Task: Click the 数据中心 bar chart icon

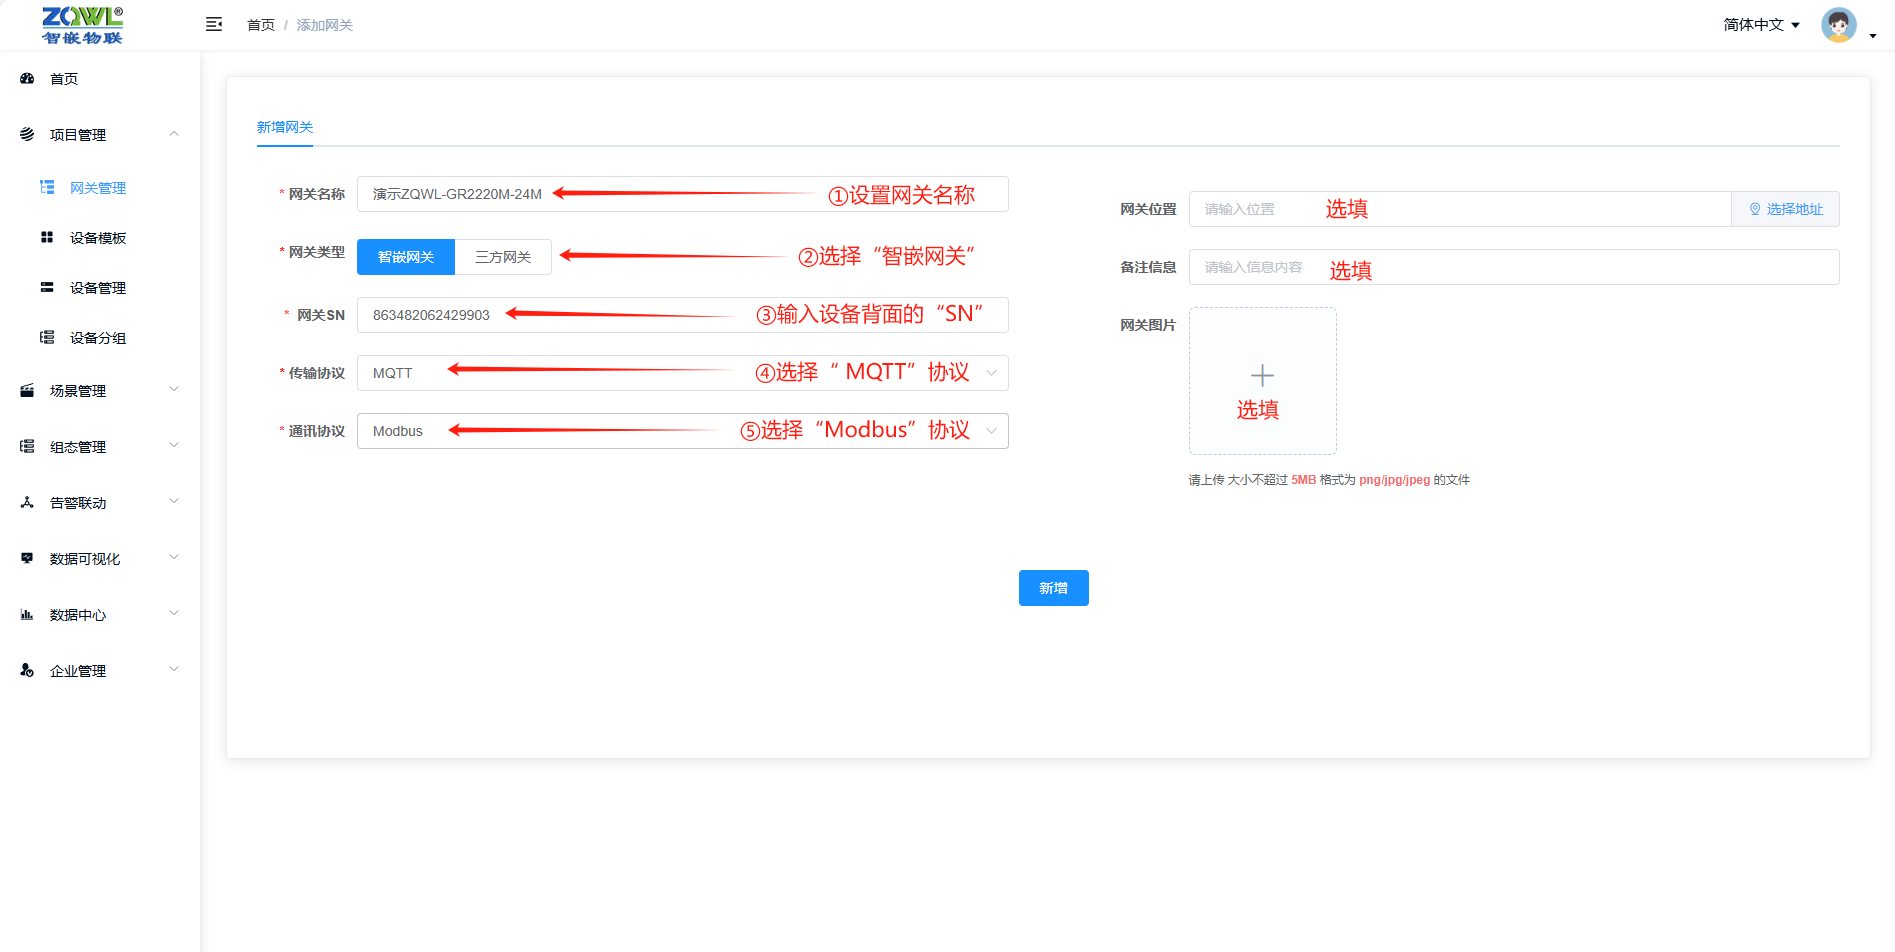Action: [27, 614]
